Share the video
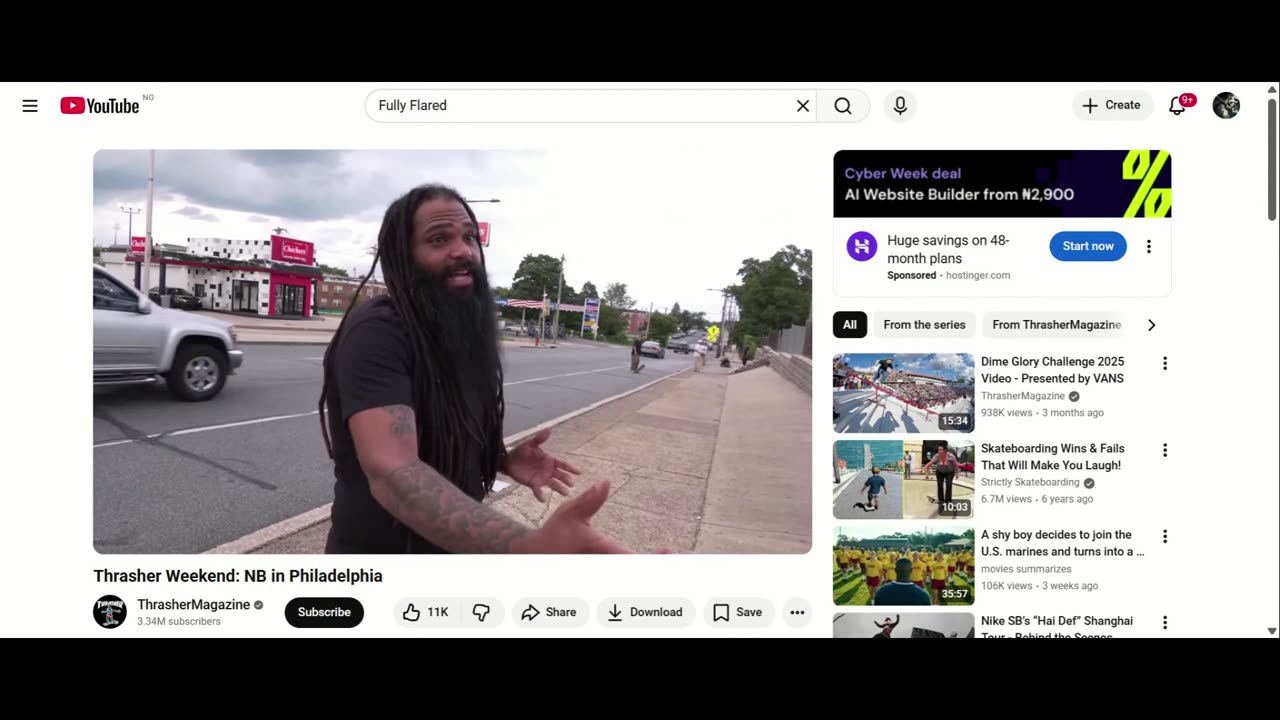 pos(549,612)
